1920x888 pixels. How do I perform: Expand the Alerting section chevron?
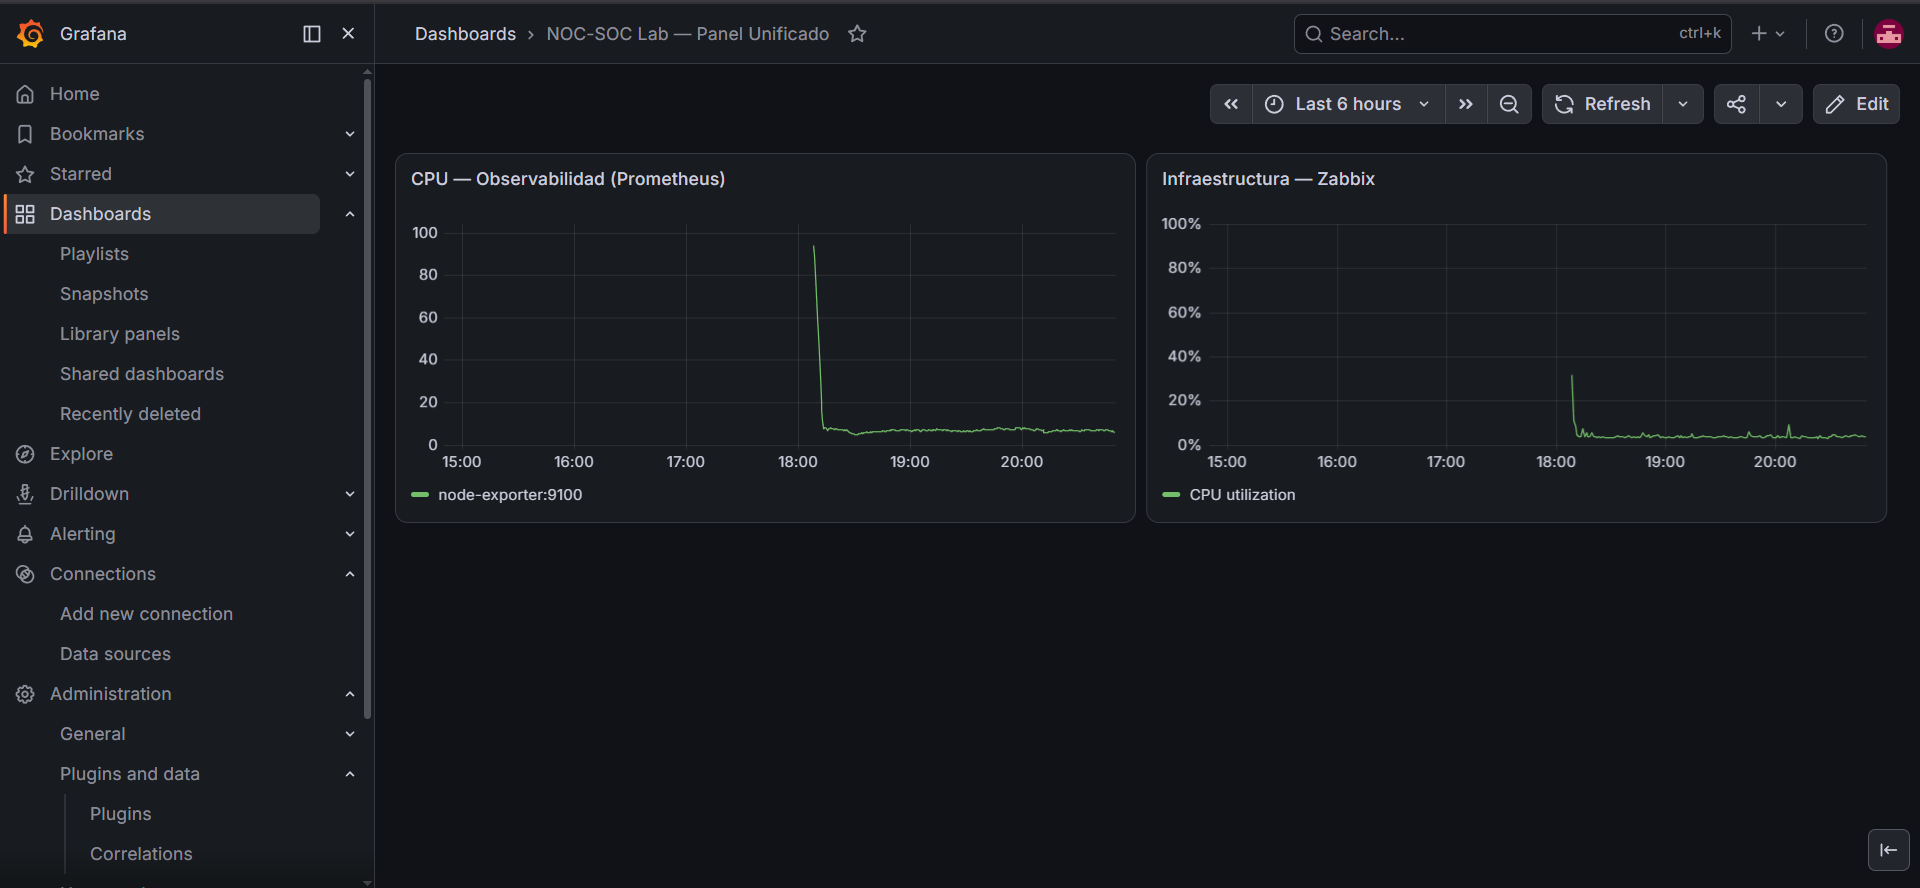[x=350, y=534]
